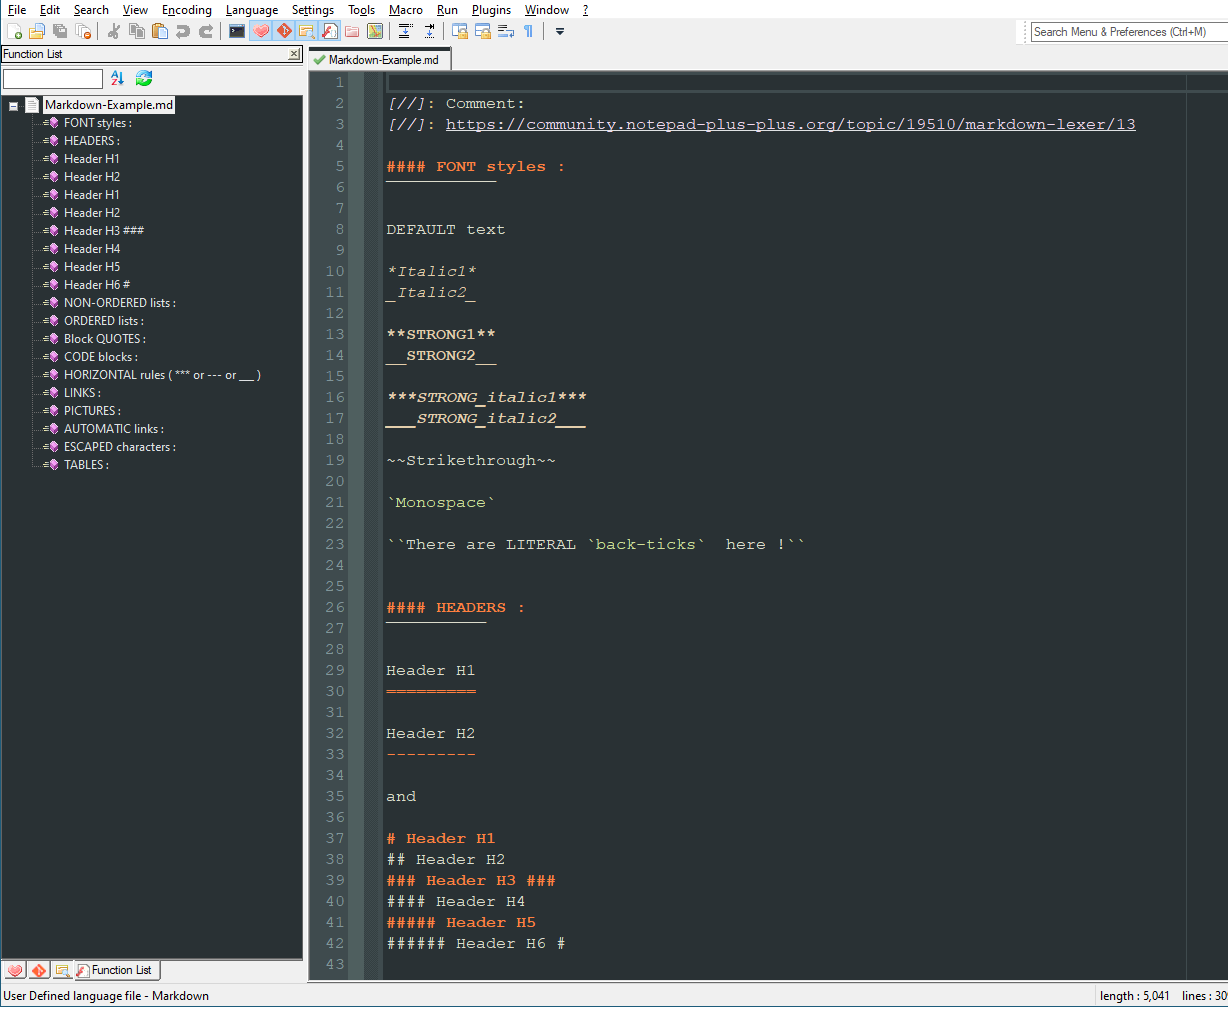Click the line-spacing lines toolbar icon

tap(405, 31)
